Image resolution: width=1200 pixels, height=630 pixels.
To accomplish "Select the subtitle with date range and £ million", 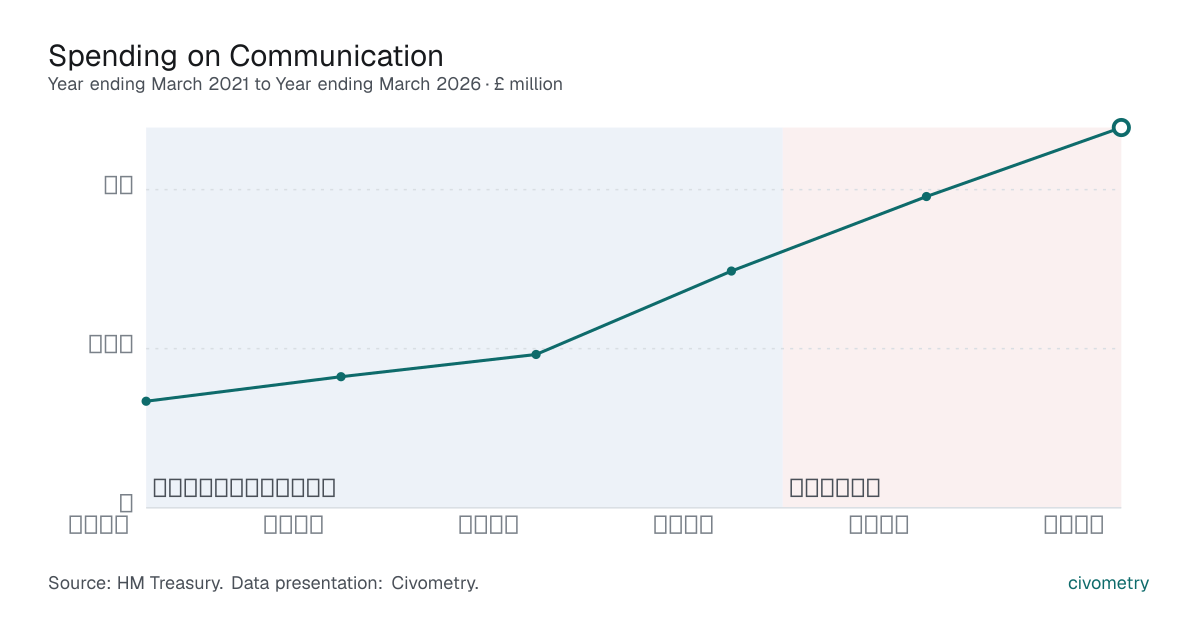I will click(305, 84).
